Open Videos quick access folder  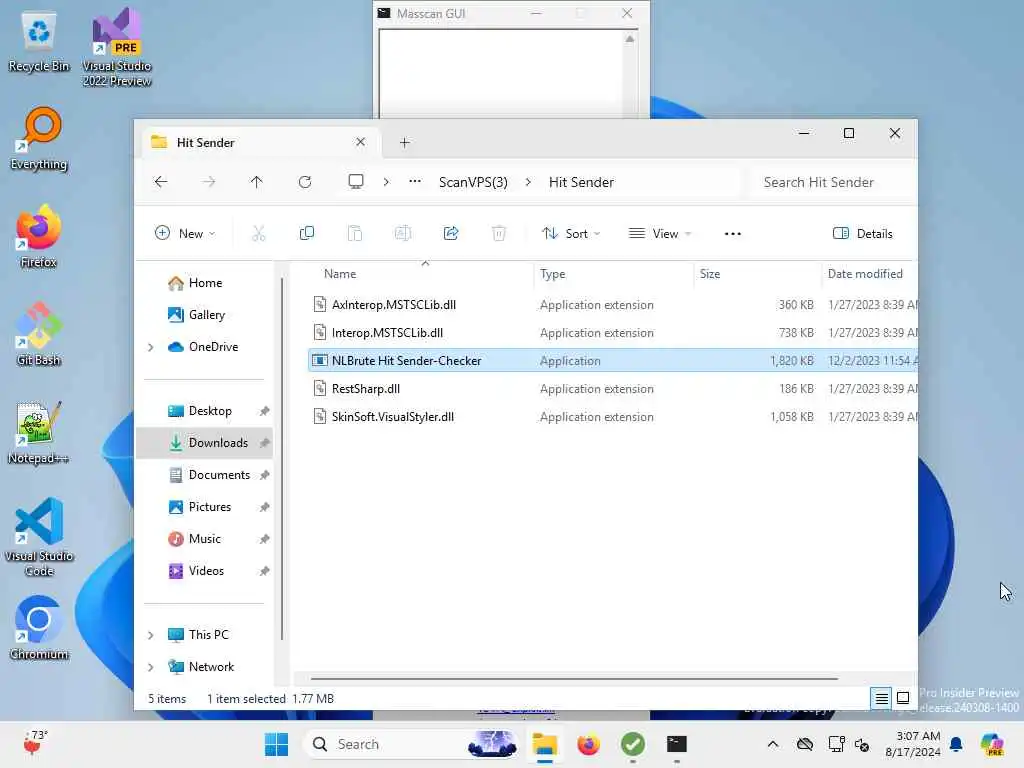click(x=206, y=571)
